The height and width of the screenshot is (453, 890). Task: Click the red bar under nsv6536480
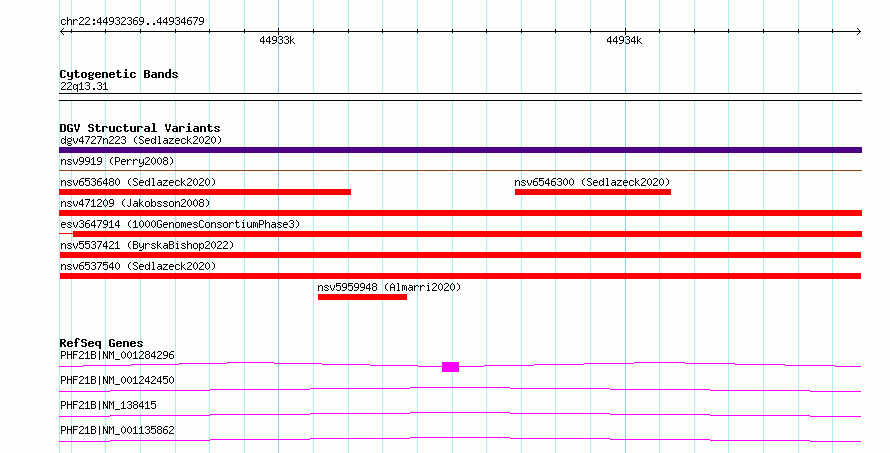point(205,192)
